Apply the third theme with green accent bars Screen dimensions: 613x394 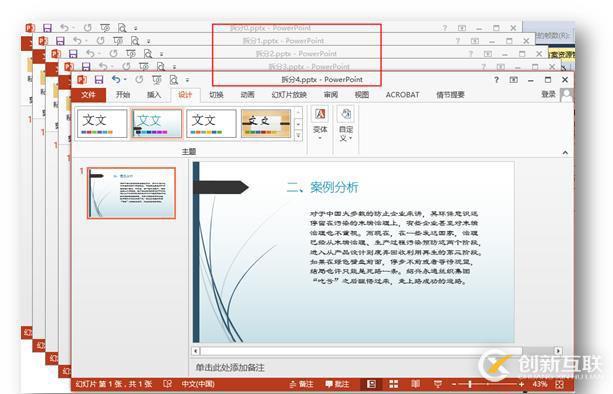pyautogui.click(x=211, y=123)
